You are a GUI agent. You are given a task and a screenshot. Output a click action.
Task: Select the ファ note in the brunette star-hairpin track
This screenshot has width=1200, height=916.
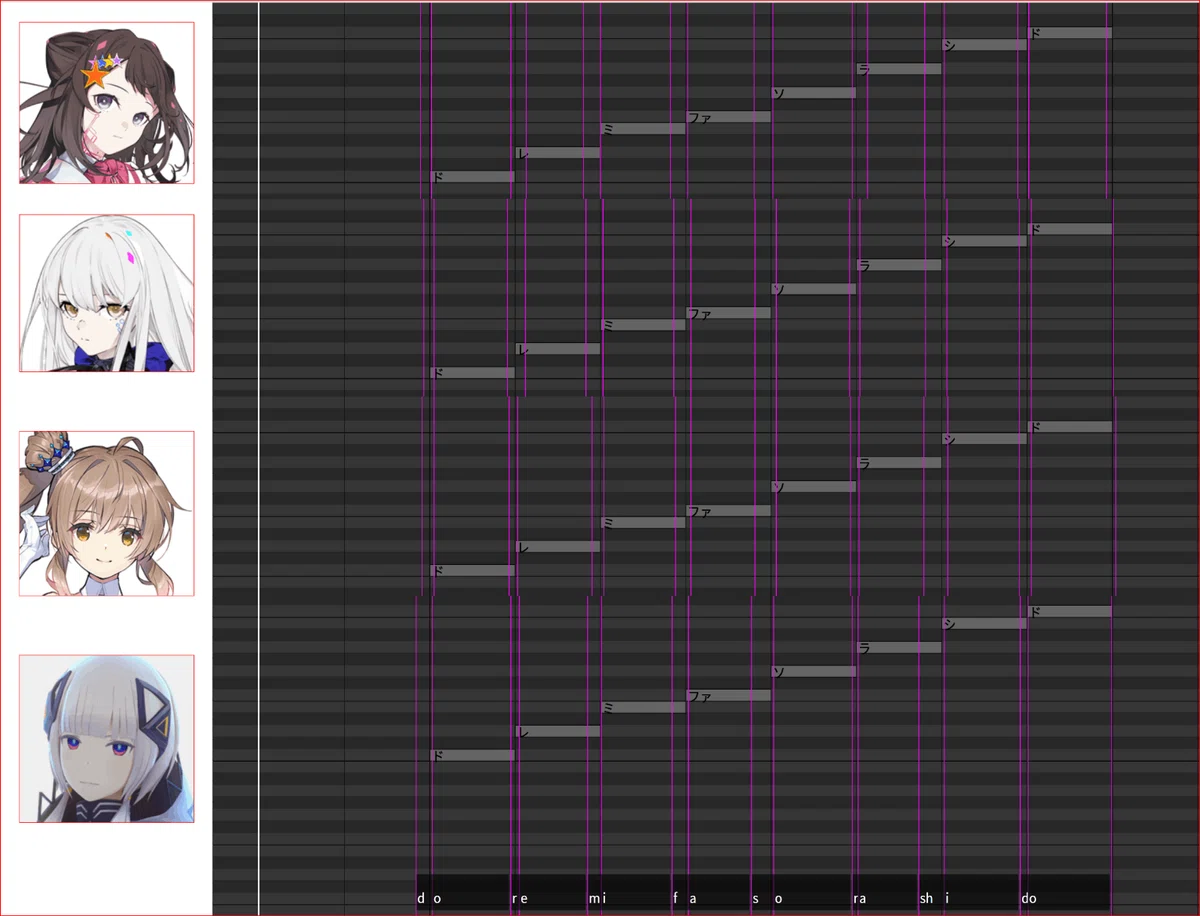click(728, 117)
